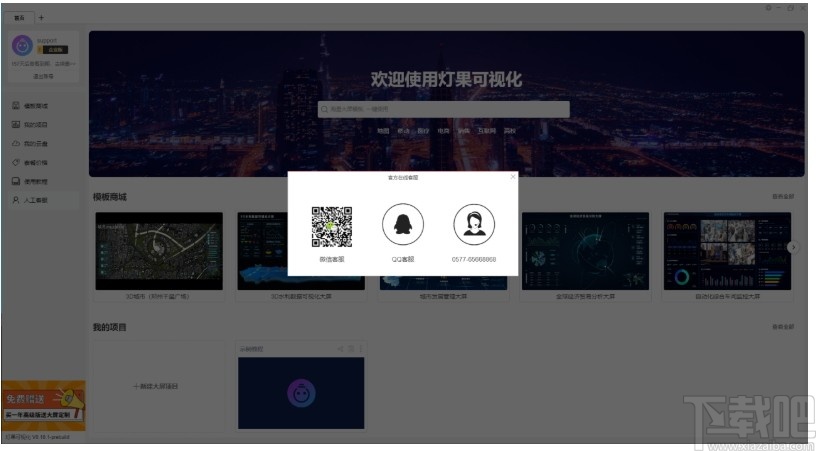This screenshot has width=818, height=451.
Task: Select the 电商 category tag under search
Action: [443, 131]
